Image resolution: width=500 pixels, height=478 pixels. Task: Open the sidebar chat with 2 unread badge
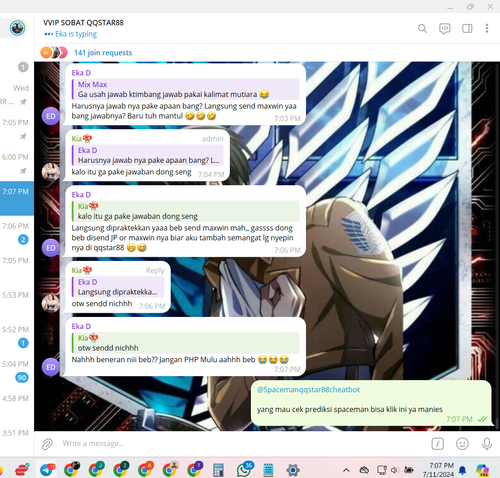17,233
